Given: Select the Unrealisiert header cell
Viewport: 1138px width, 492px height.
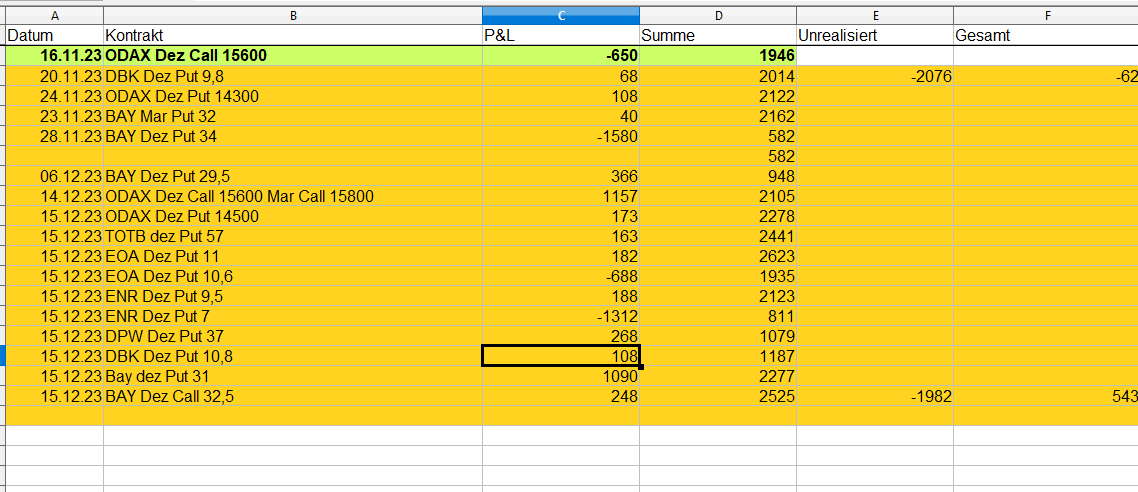Looking at the screenshot, I should click(x=875, y=35).
